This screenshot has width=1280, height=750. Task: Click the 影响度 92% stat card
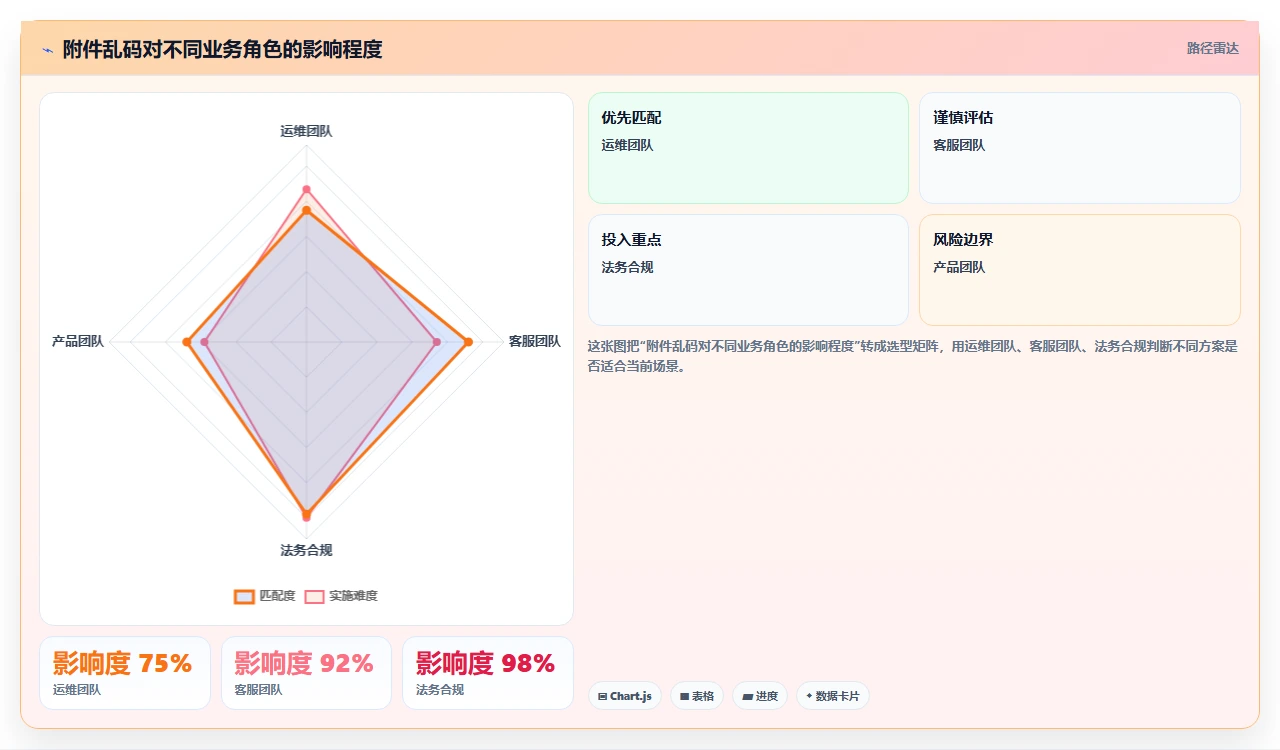tap(306, 673)
